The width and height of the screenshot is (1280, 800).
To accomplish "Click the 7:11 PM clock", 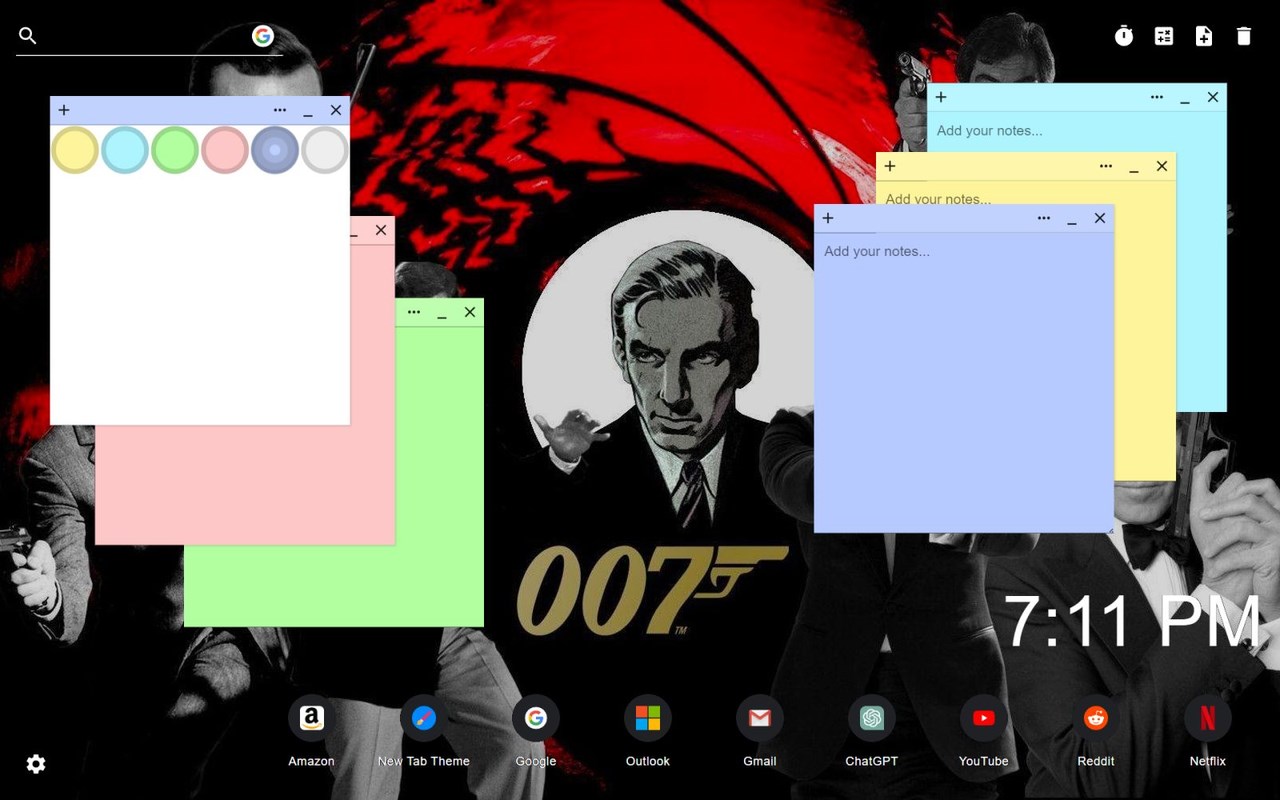I will (x=1132, y=622).
